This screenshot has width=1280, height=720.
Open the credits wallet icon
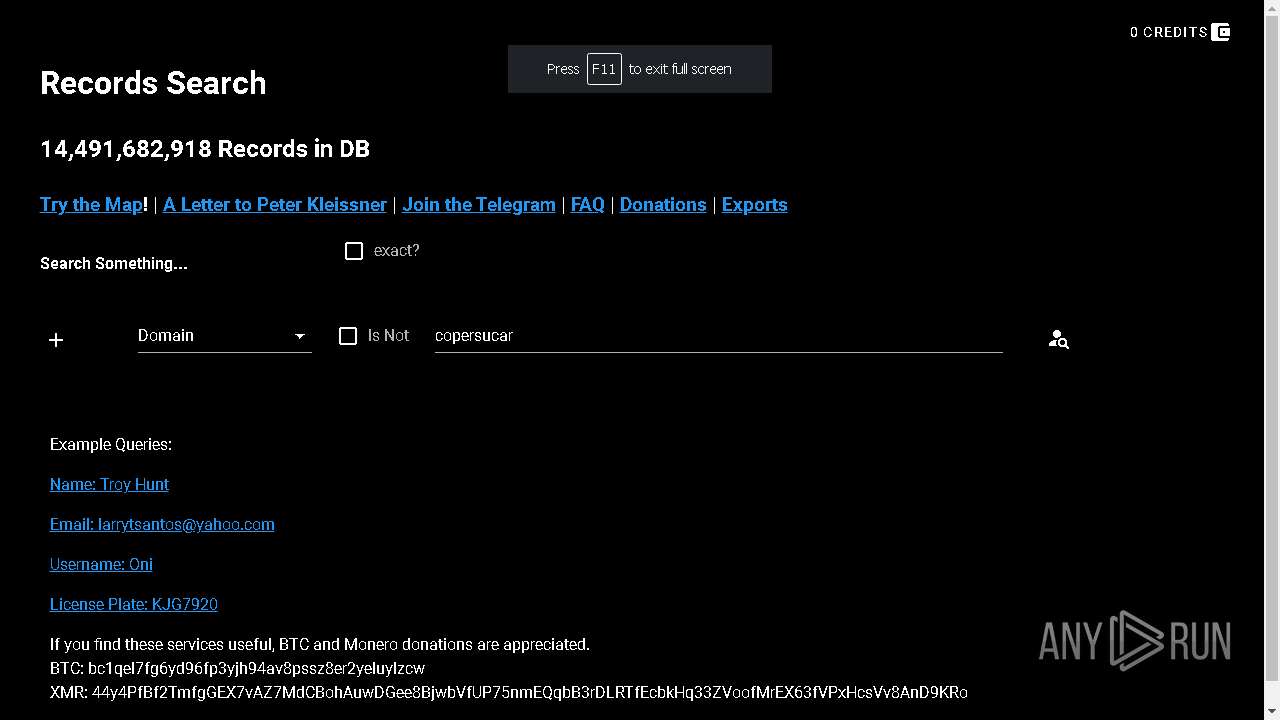pos(1220,32)
